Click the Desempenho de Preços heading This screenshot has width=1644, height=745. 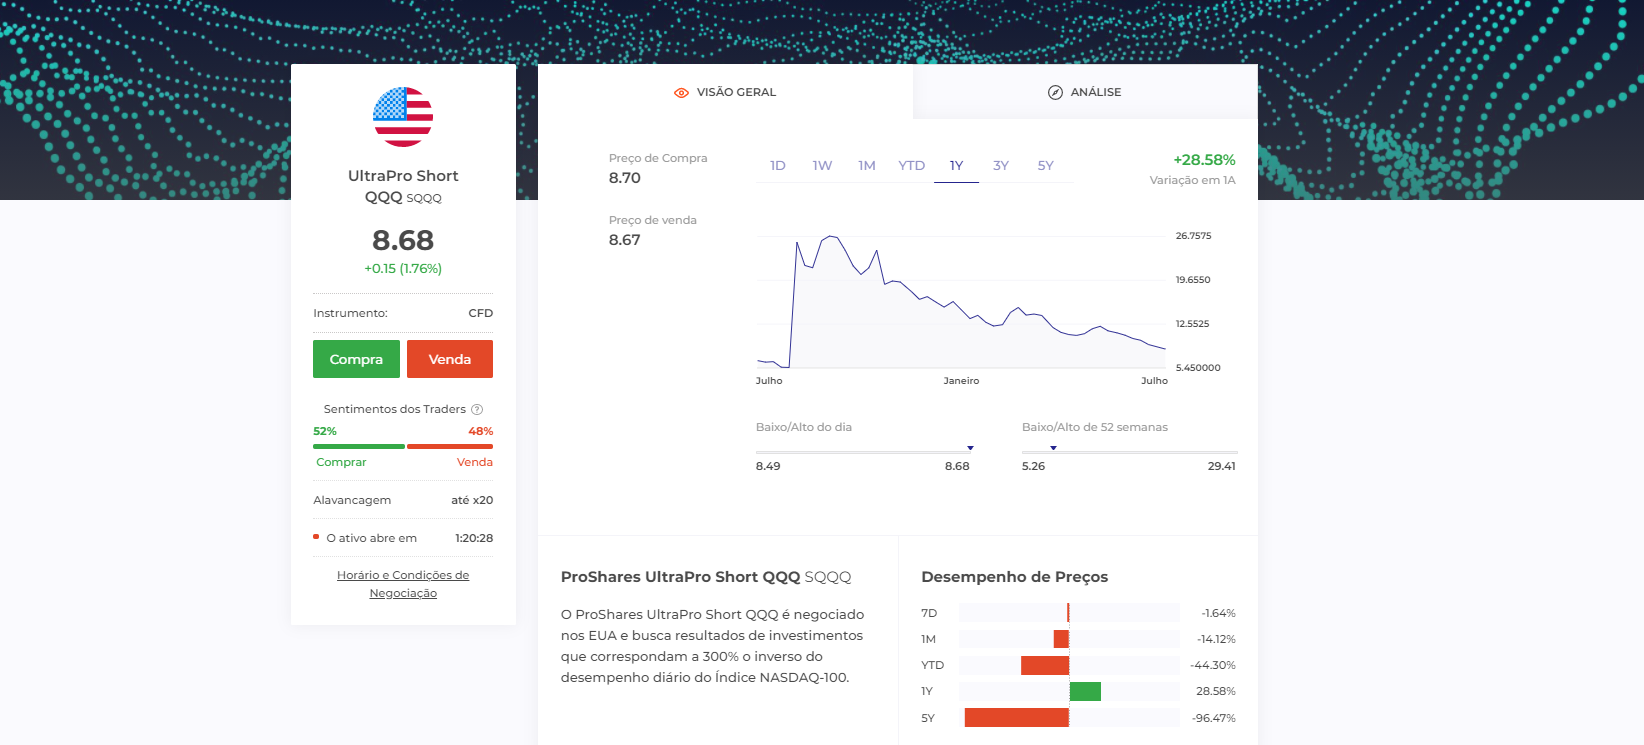coord(1015,577)
